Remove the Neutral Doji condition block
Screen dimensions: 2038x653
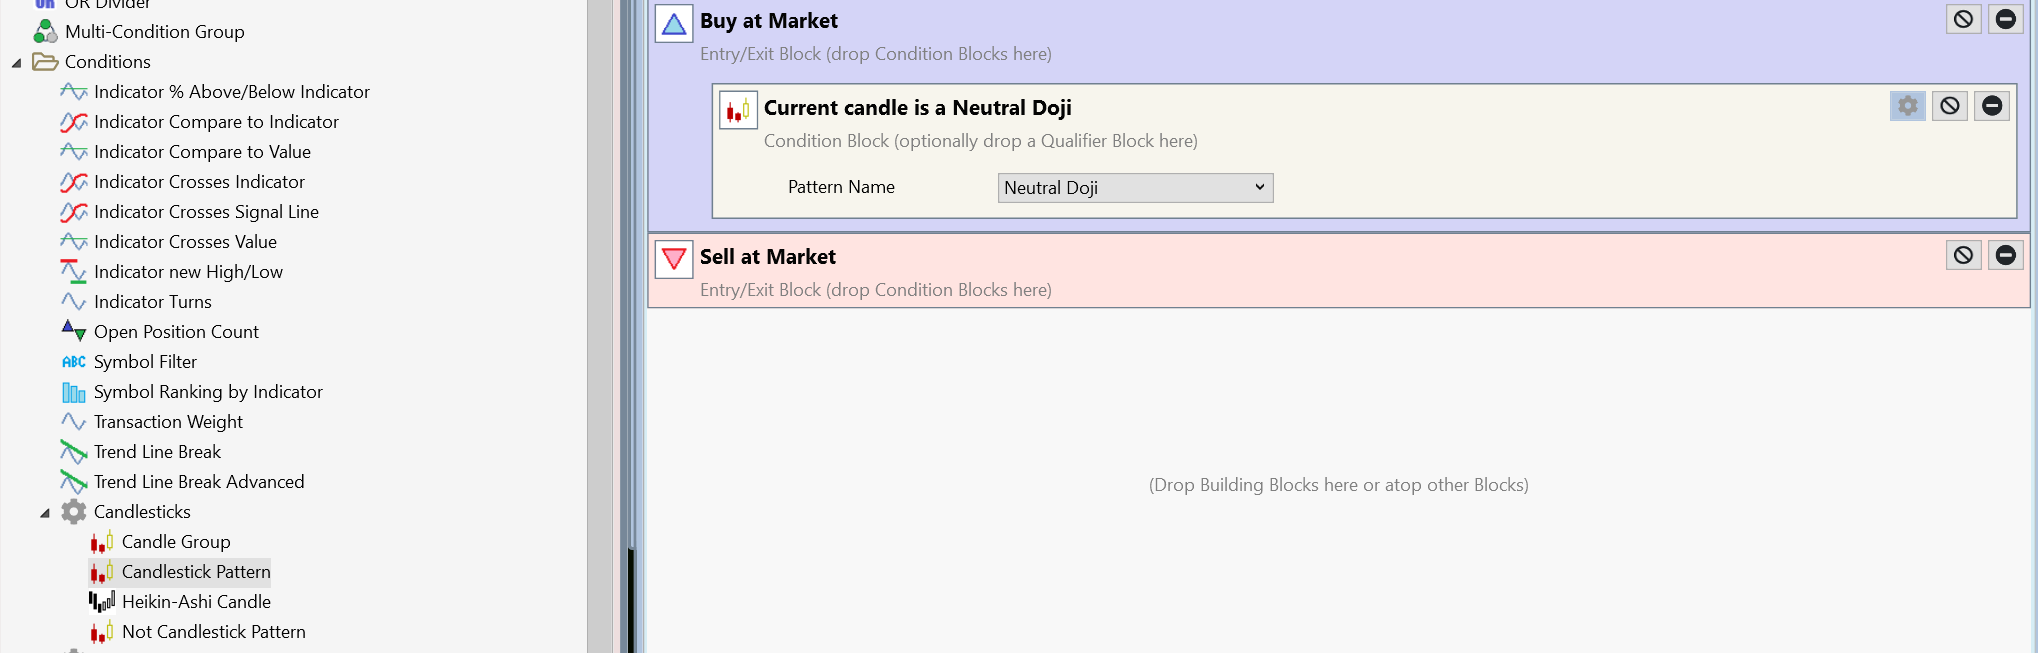pyautogui.click(x=1992, y=106)
